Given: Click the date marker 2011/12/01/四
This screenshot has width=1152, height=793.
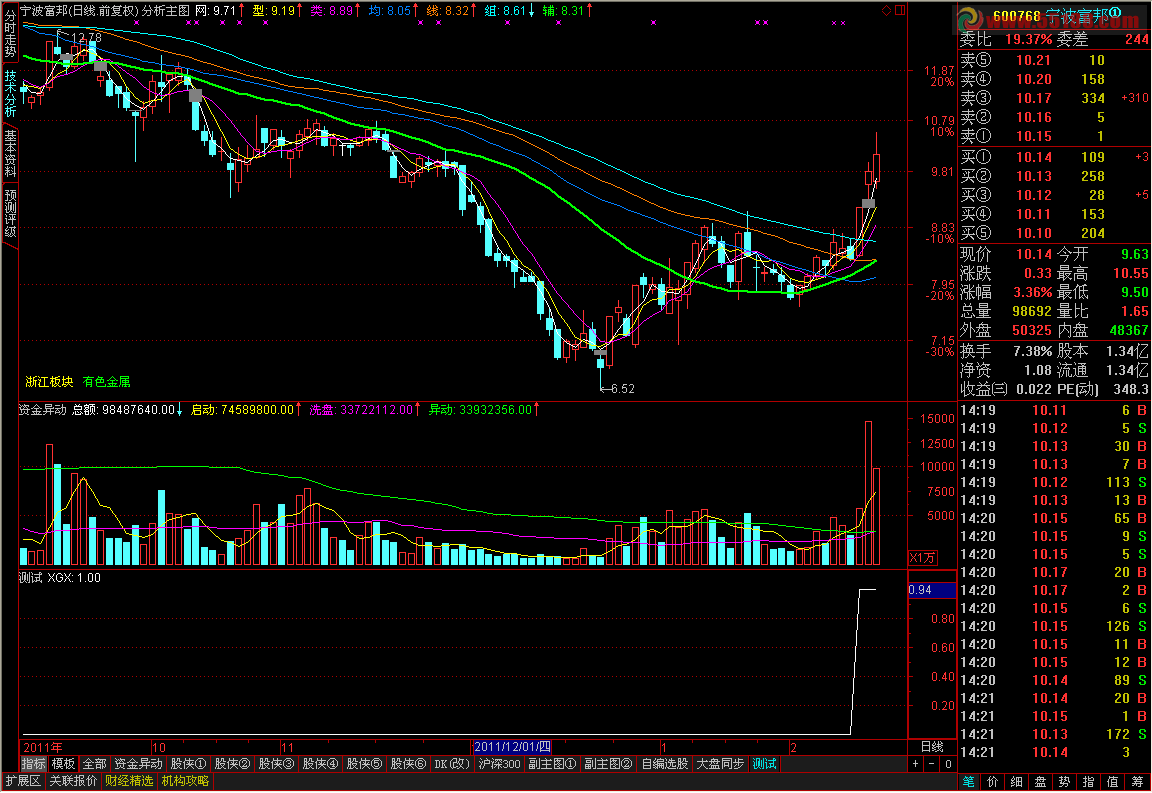Looking at the screenshot, I should [x=512, y=747].
